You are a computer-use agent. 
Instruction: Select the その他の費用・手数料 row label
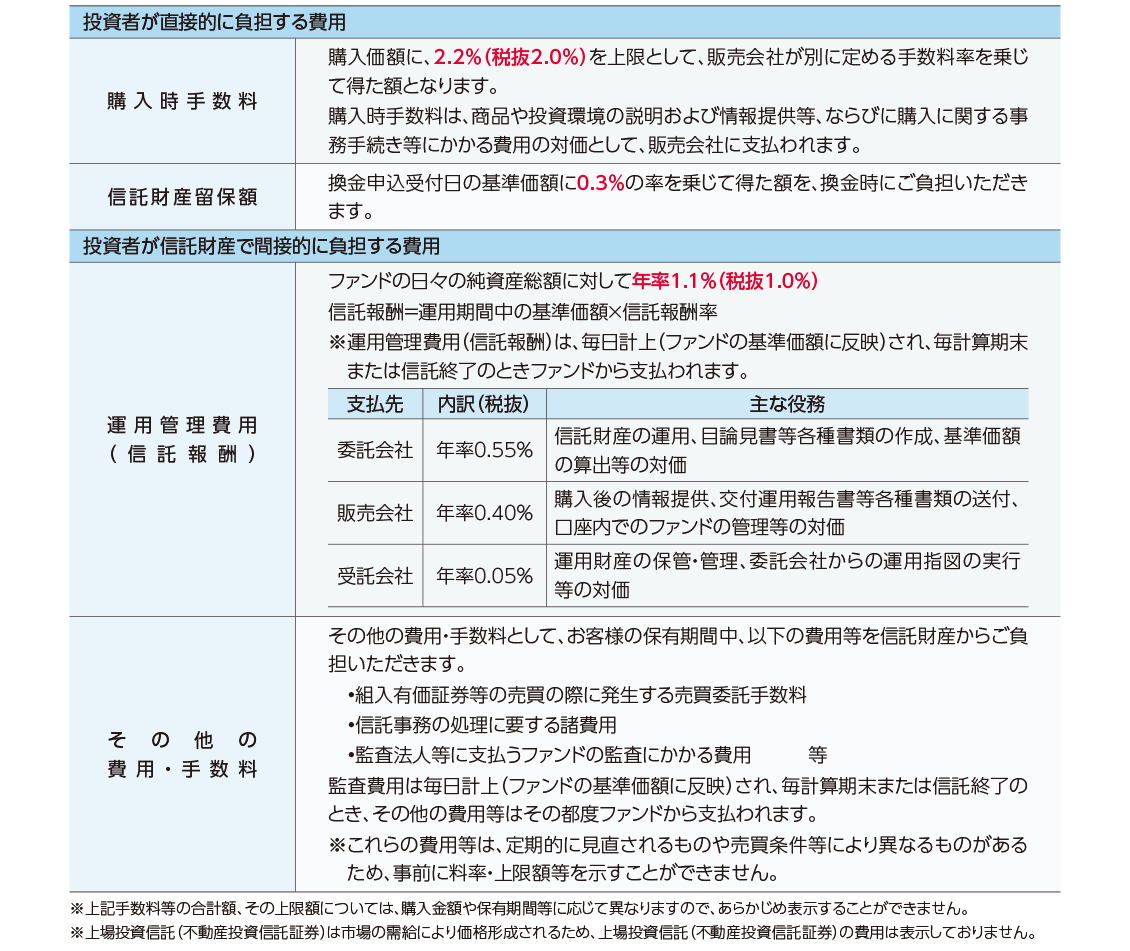[182, 755]
